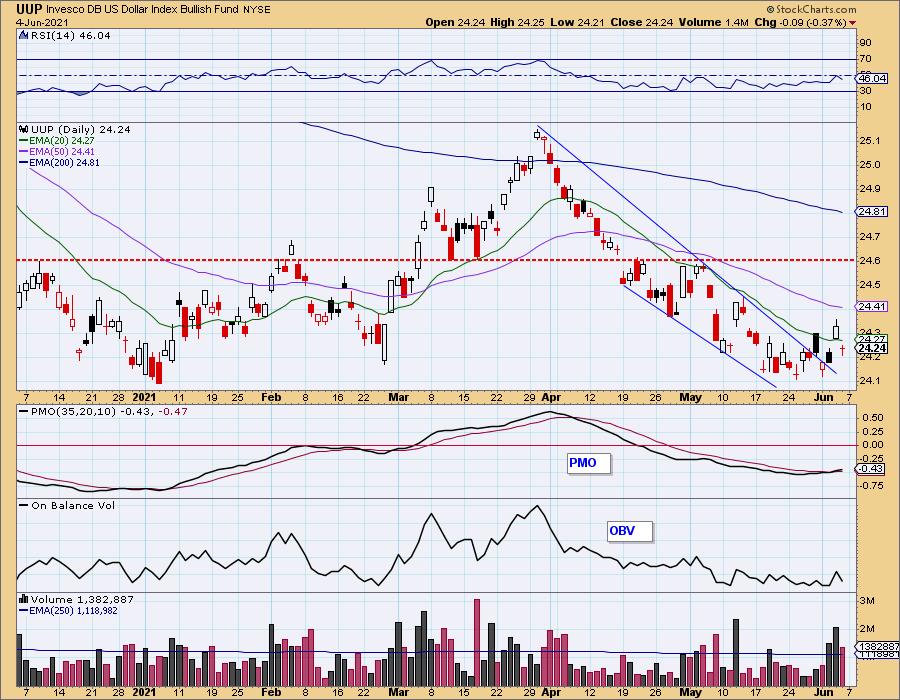Click the 24.6 price axis label

point(870,260)
